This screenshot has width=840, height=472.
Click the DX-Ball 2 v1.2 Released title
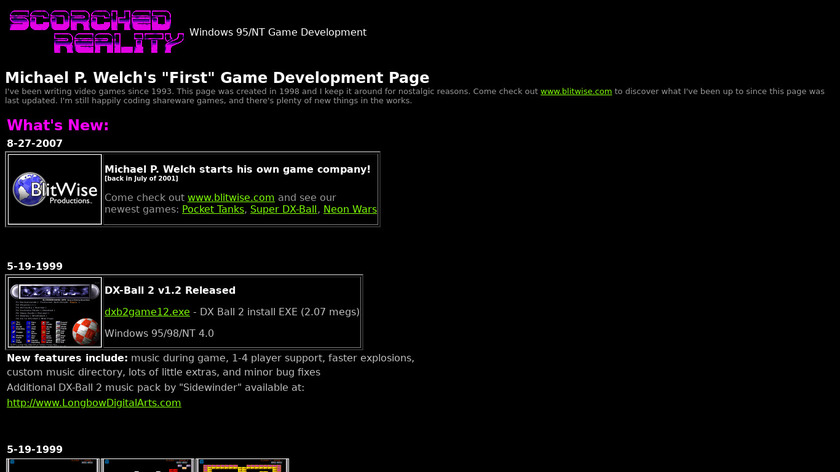(x=170, y=290)
